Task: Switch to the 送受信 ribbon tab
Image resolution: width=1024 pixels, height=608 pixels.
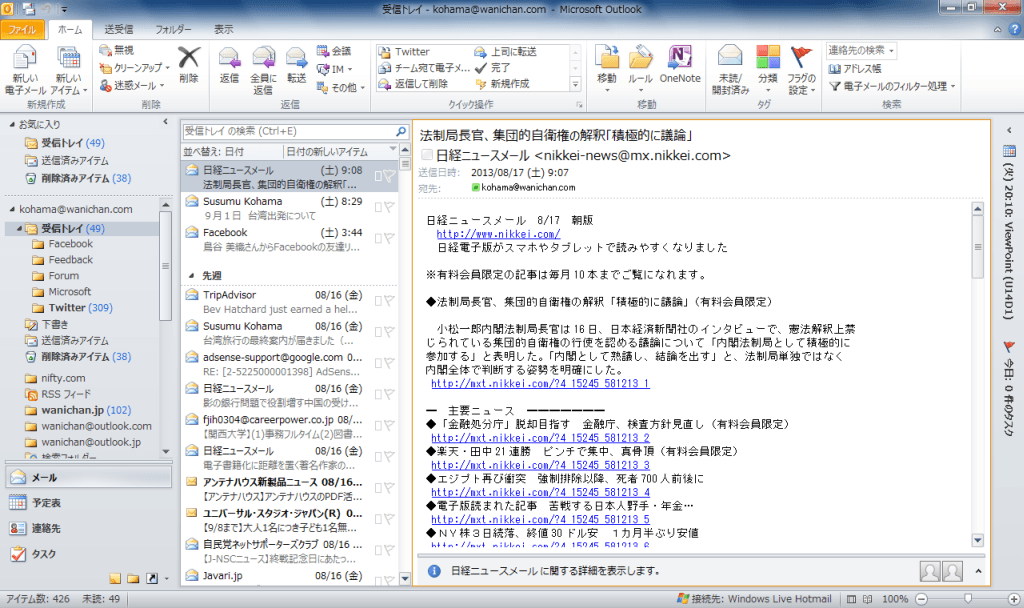Action: 118,29
